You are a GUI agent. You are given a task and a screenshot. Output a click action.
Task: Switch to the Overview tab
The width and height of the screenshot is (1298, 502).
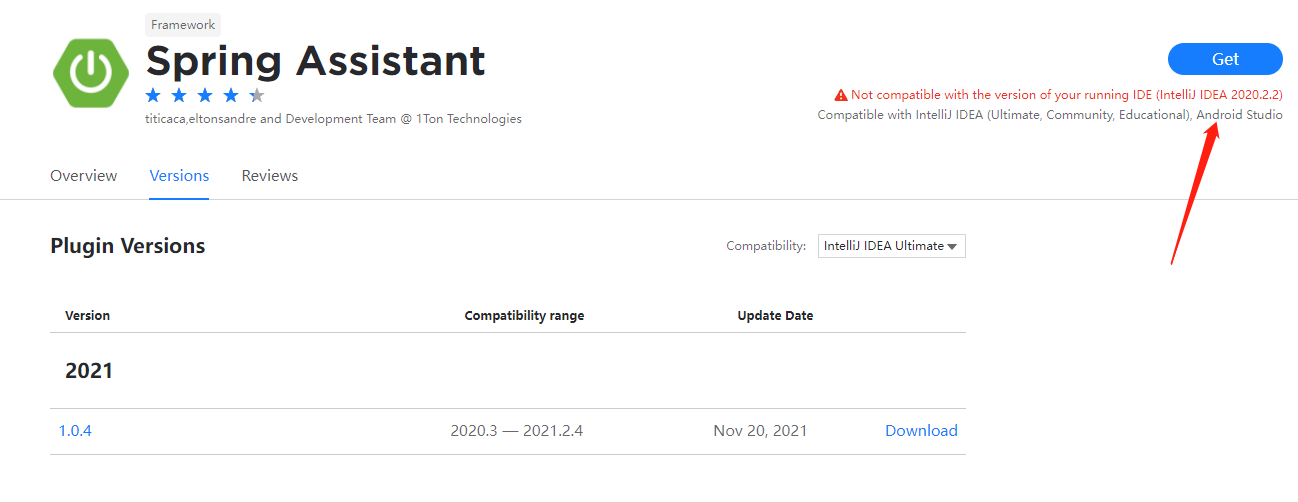pos(84,176)
